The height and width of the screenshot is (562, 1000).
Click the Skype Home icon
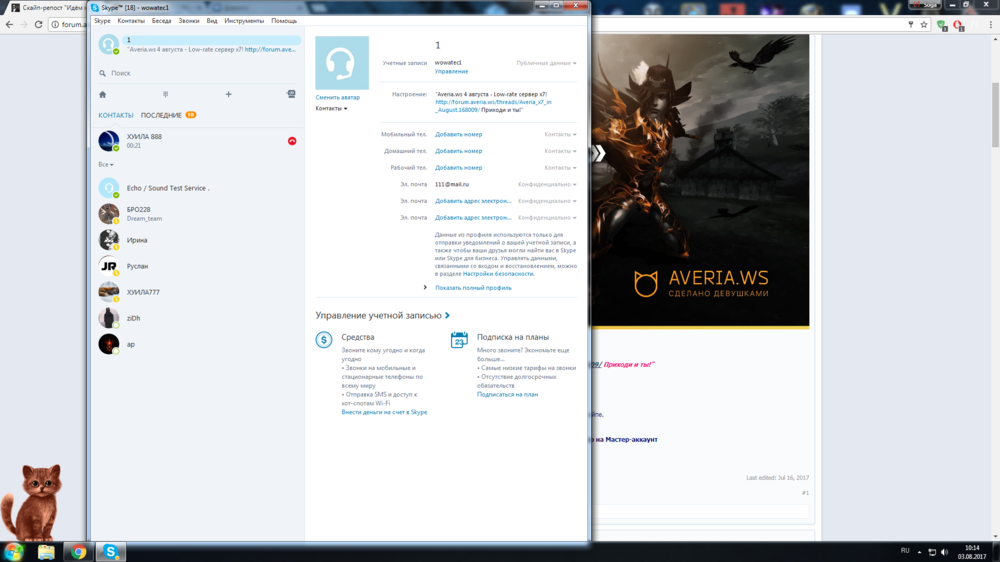[x=102, y=94]
